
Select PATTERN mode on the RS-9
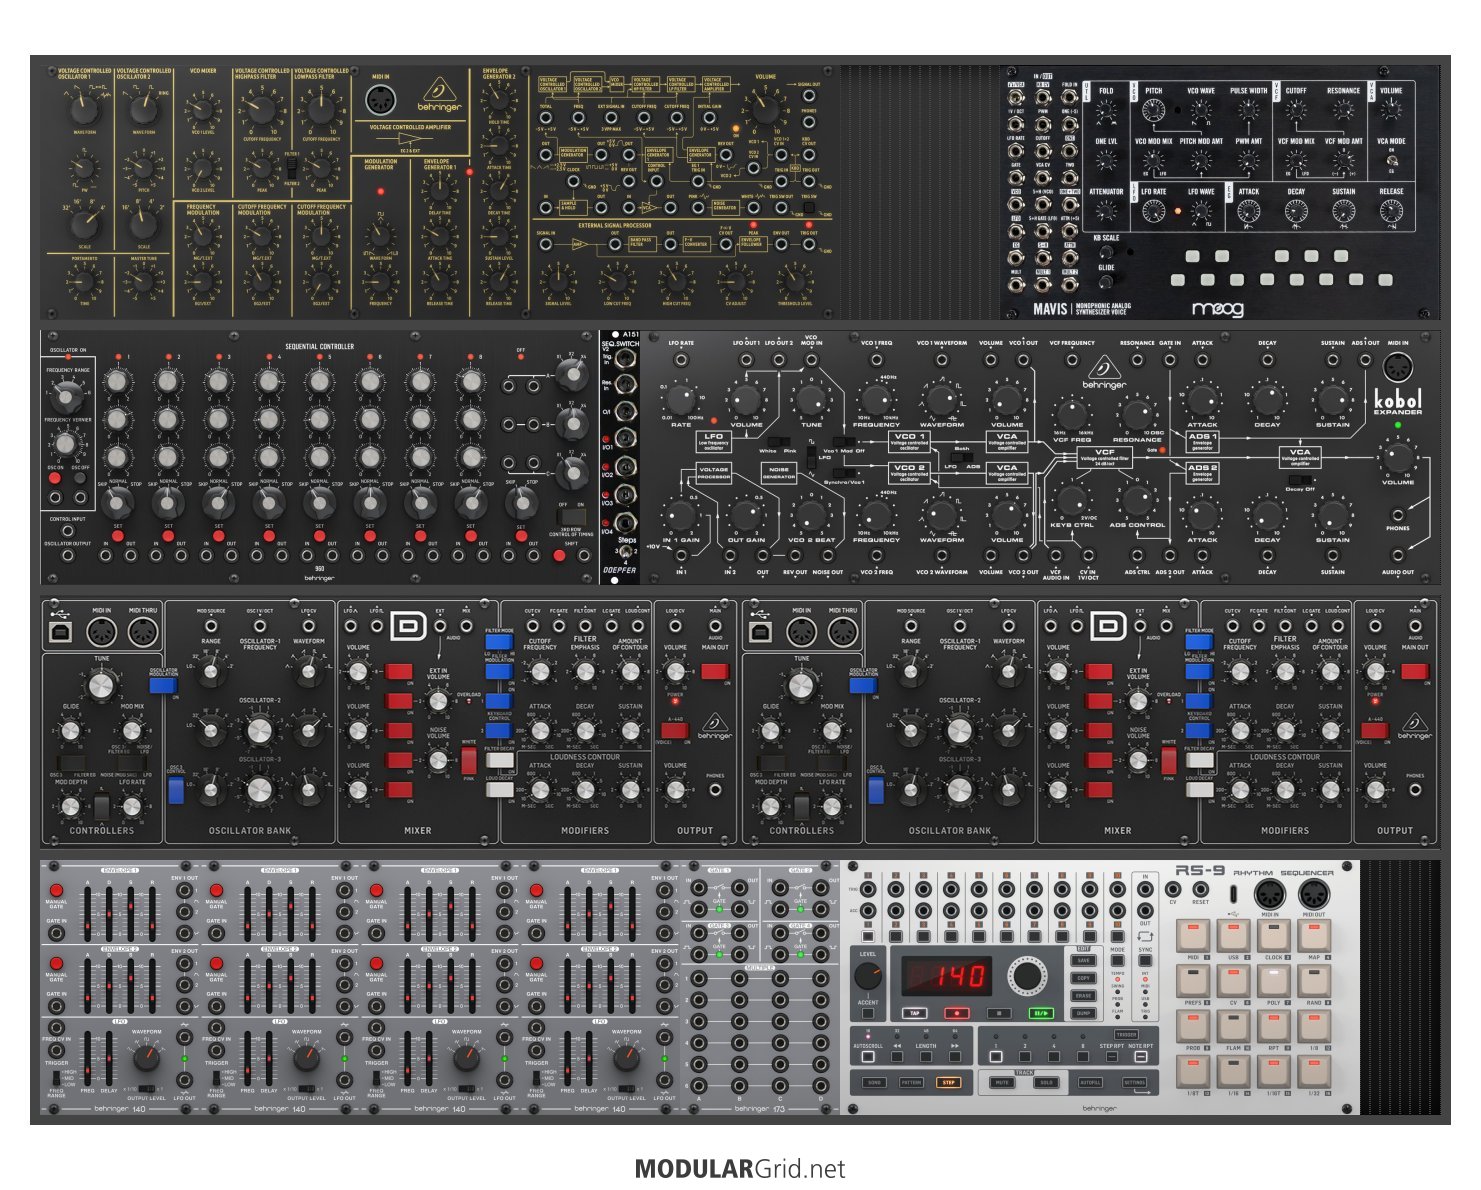[x=911, y=1082]
